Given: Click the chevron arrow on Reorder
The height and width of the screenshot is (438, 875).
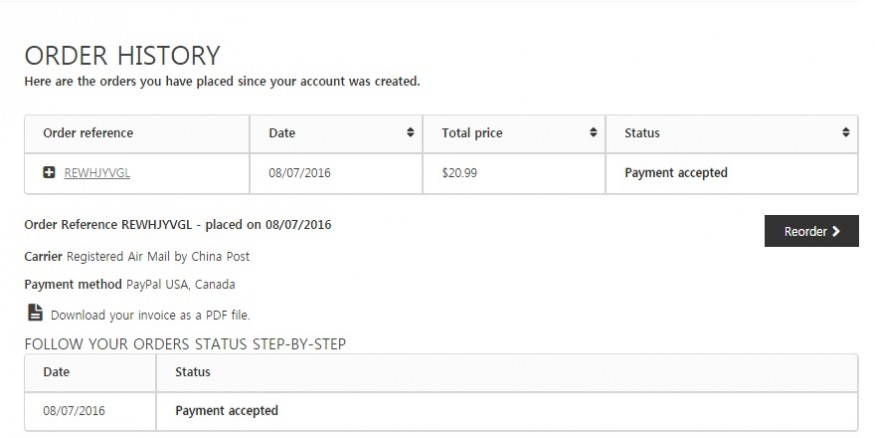Looking at the screenshot, I should [836, 231].
